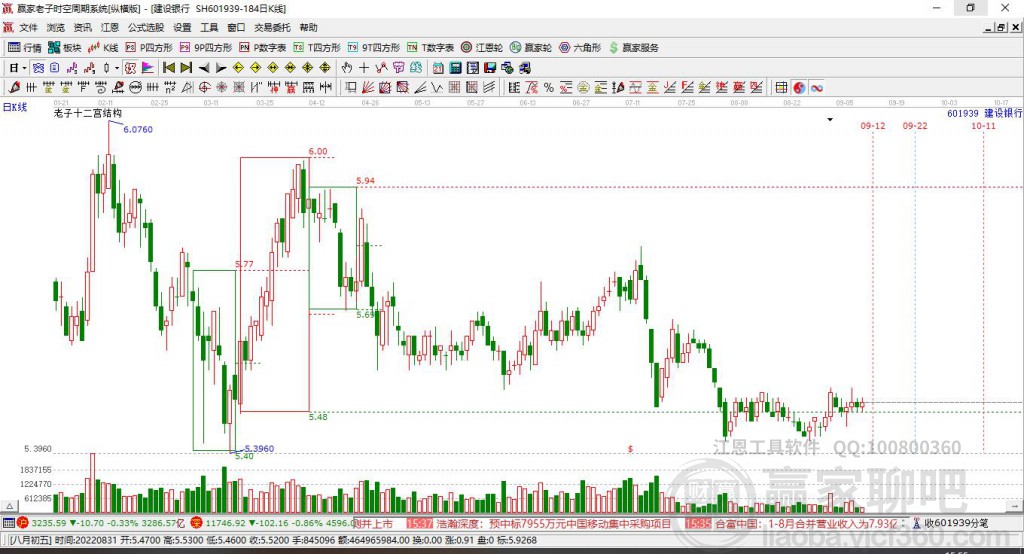This screenshot has height=554, width=1024.
Task: Open the 赢家轮 tool
Action: (531, 48)
